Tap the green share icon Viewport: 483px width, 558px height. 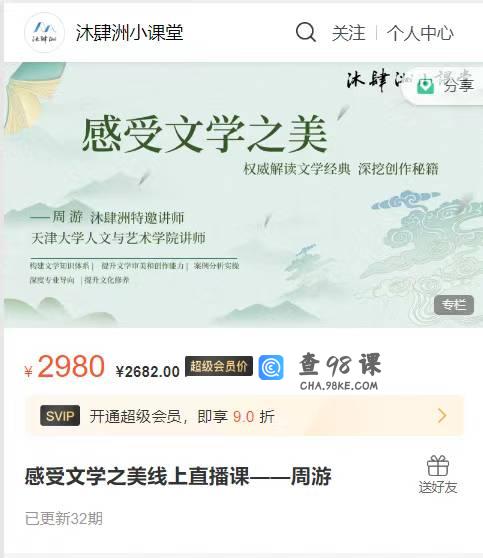point(426,86)
